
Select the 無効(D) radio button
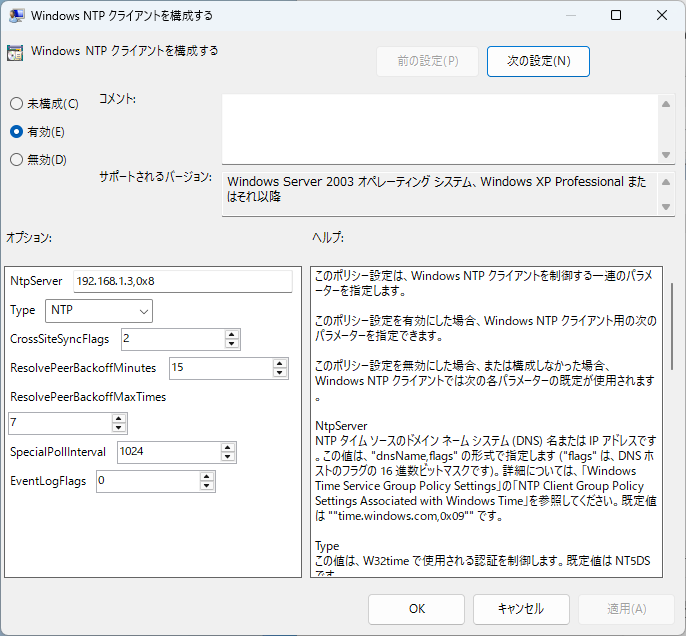click(16, 159)
